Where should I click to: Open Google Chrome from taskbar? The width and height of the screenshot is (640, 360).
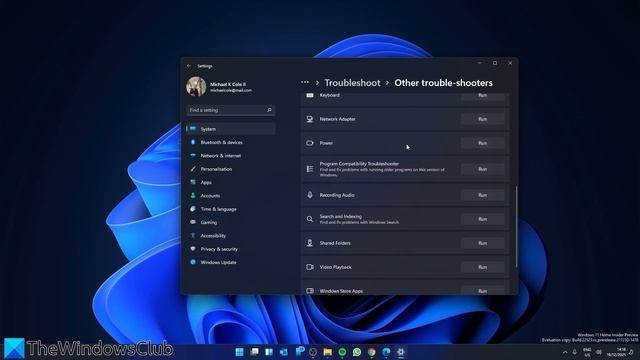(x=371, y=352)
